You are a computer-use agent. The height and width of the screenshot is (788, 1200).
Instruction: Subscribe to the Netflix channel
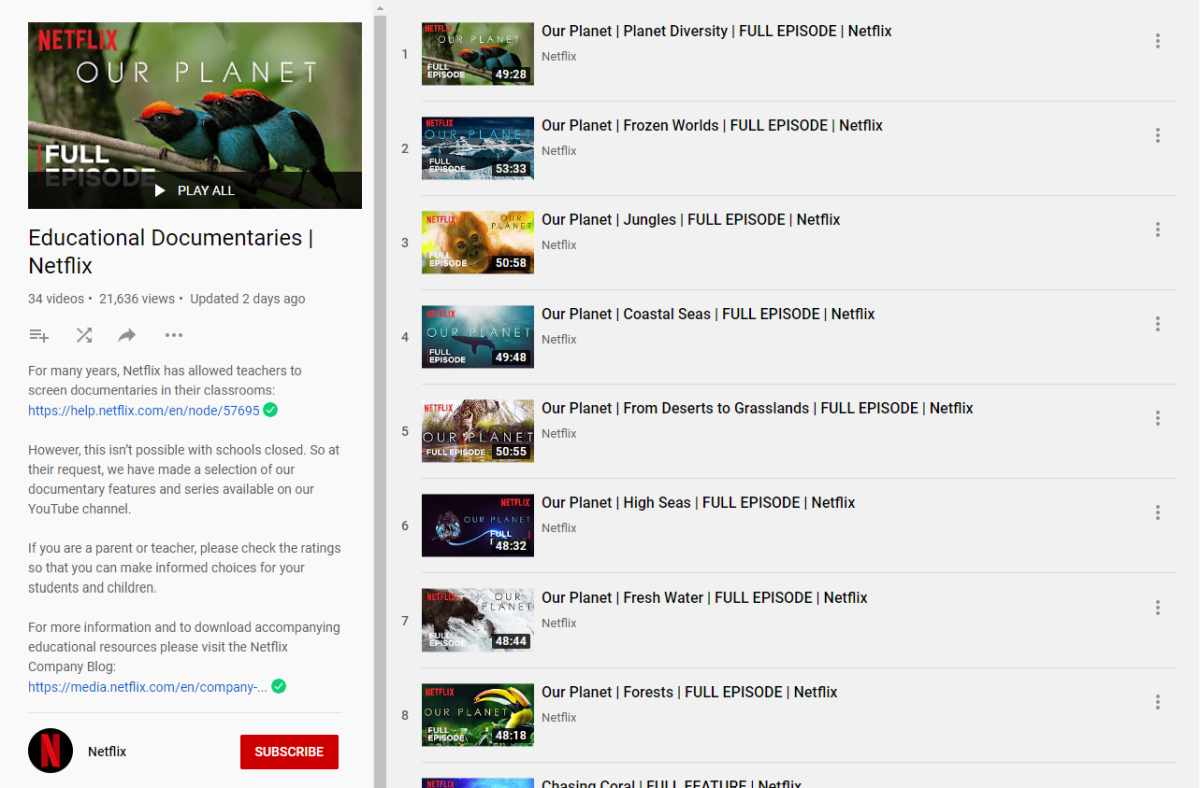(x=289, y=752)
